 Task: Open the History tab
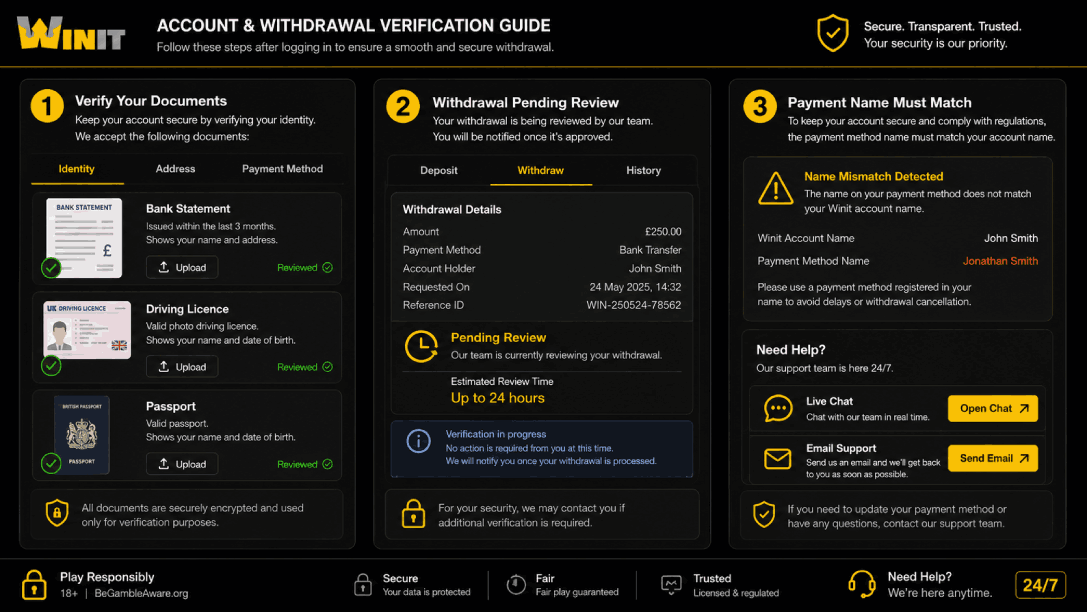[x=643, y=171]
